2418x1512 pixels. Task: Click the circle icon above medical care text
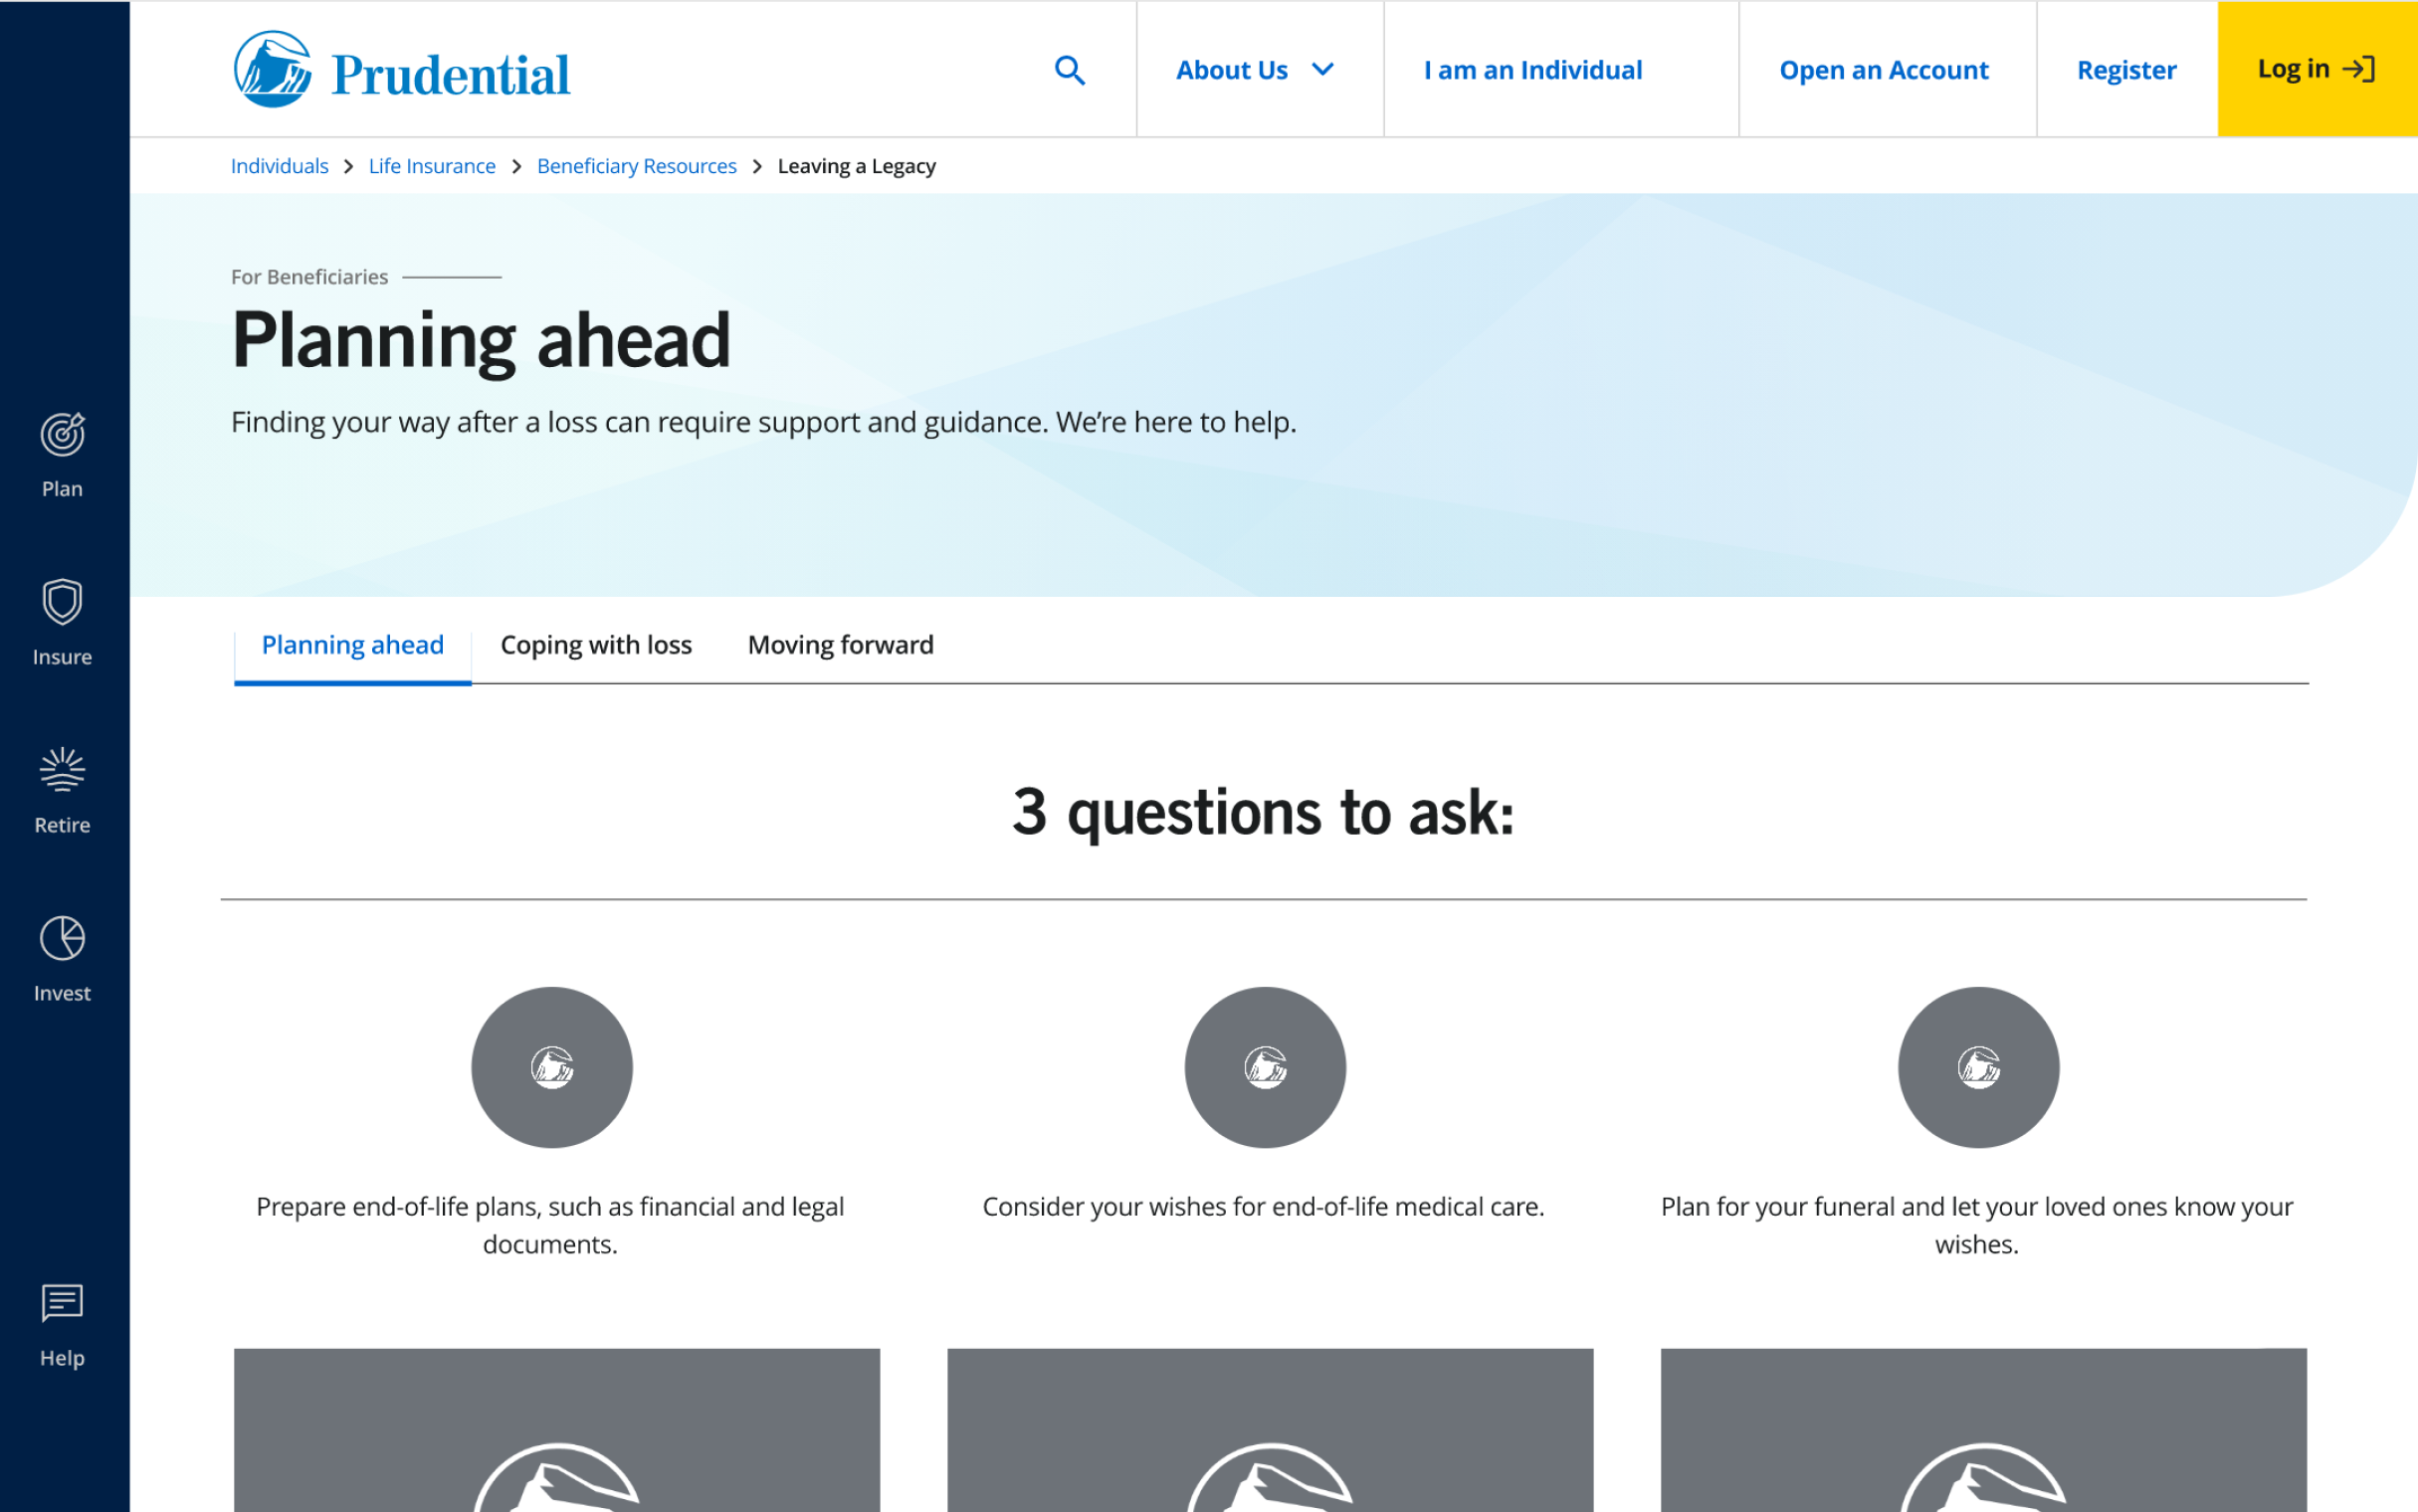pyautogui.click(x=1265, y=1067)
